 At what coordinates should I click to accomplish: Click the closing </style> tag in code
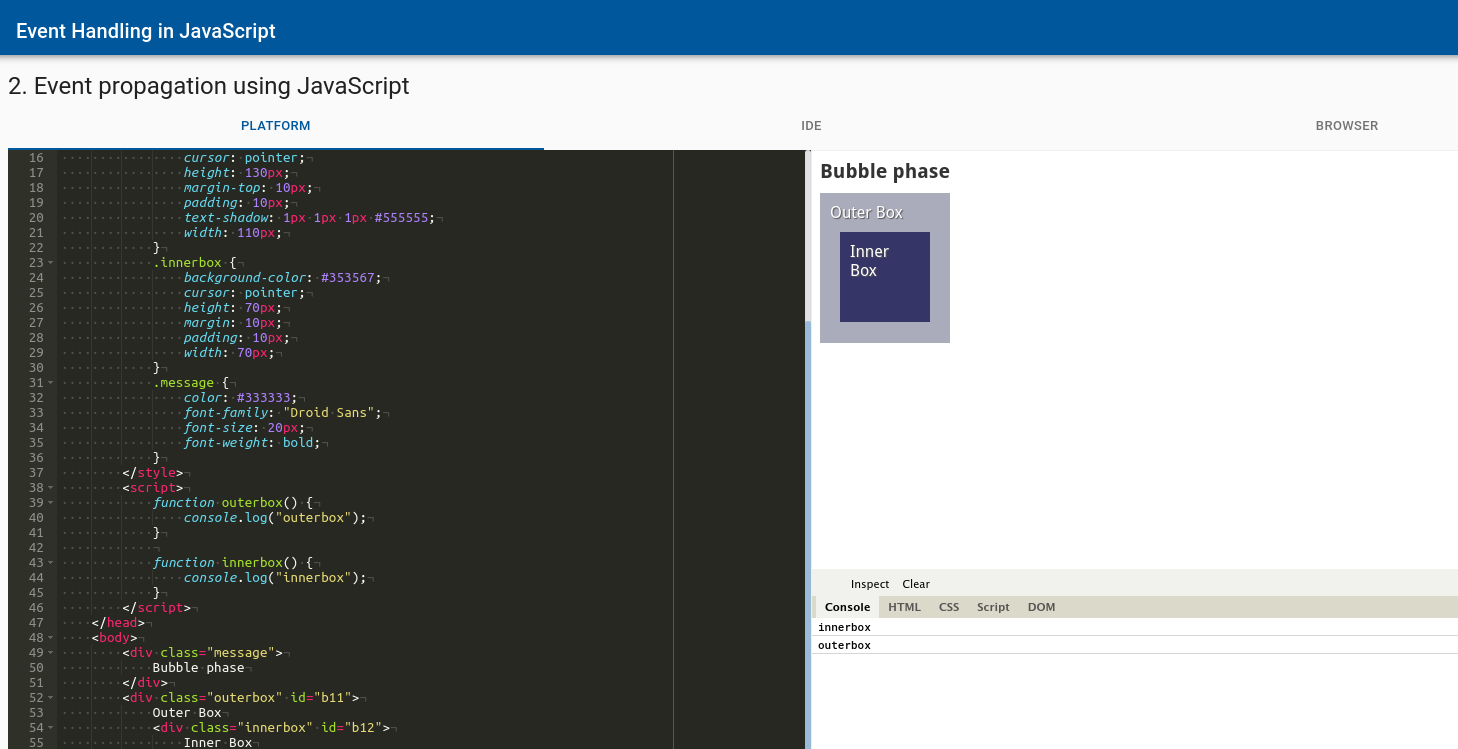coord(152,473)
